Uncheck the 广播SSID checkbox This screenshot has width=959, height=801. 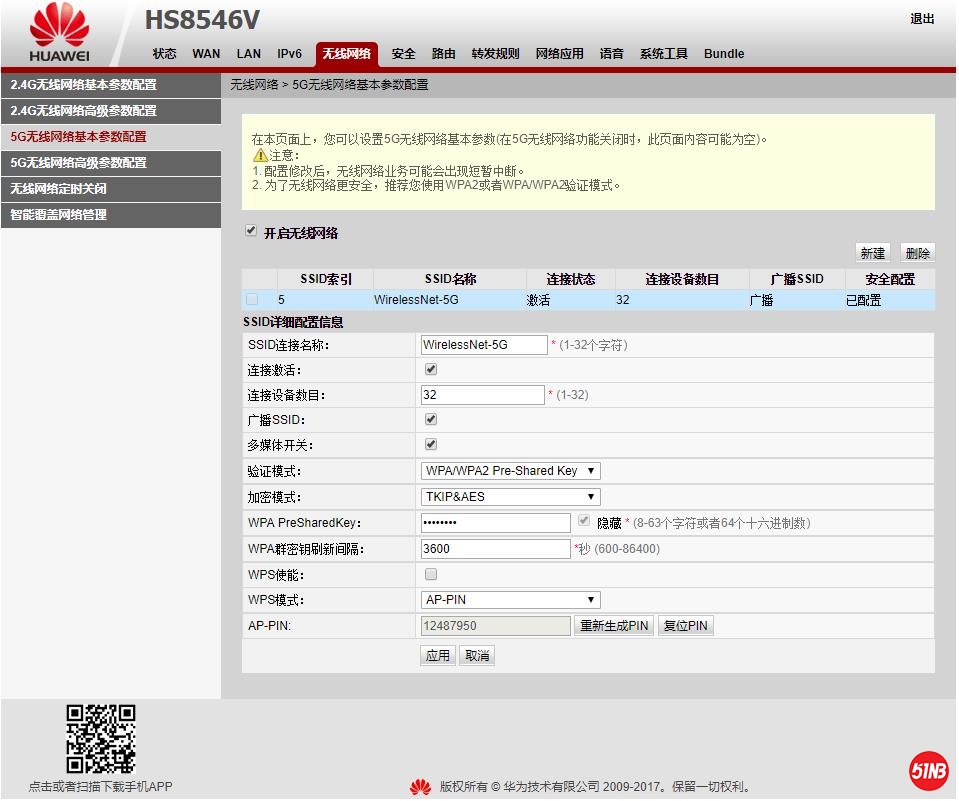[431, 419]
